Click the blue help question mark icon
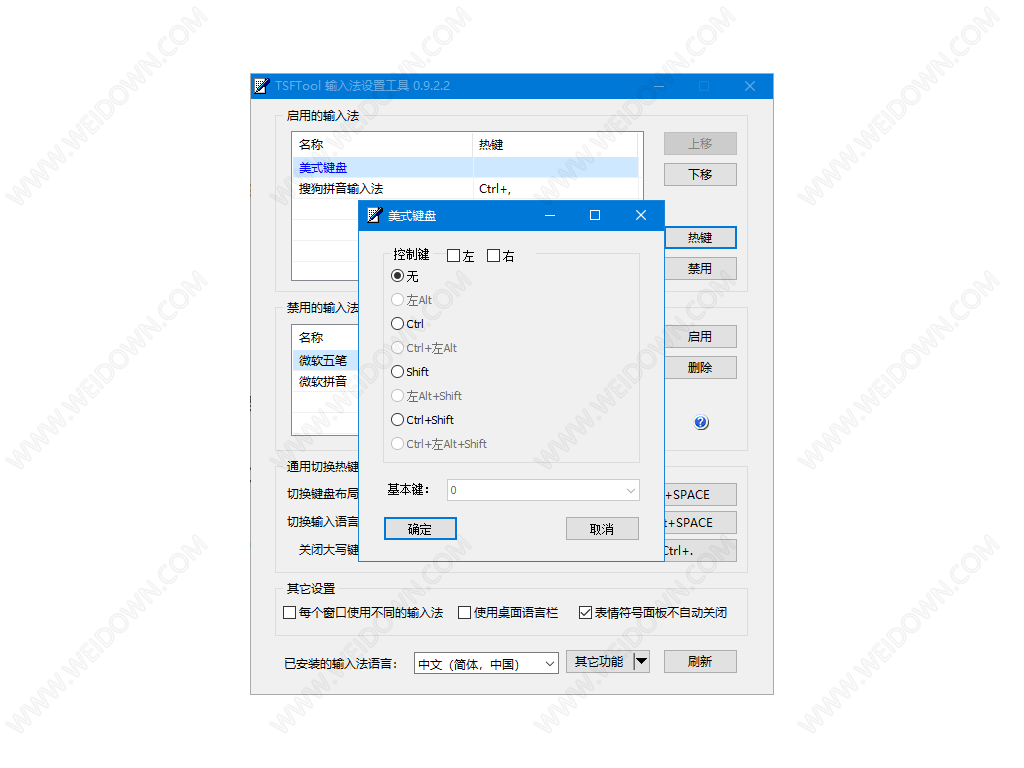Screen dimensions: 1024x768 coord(701,423)
